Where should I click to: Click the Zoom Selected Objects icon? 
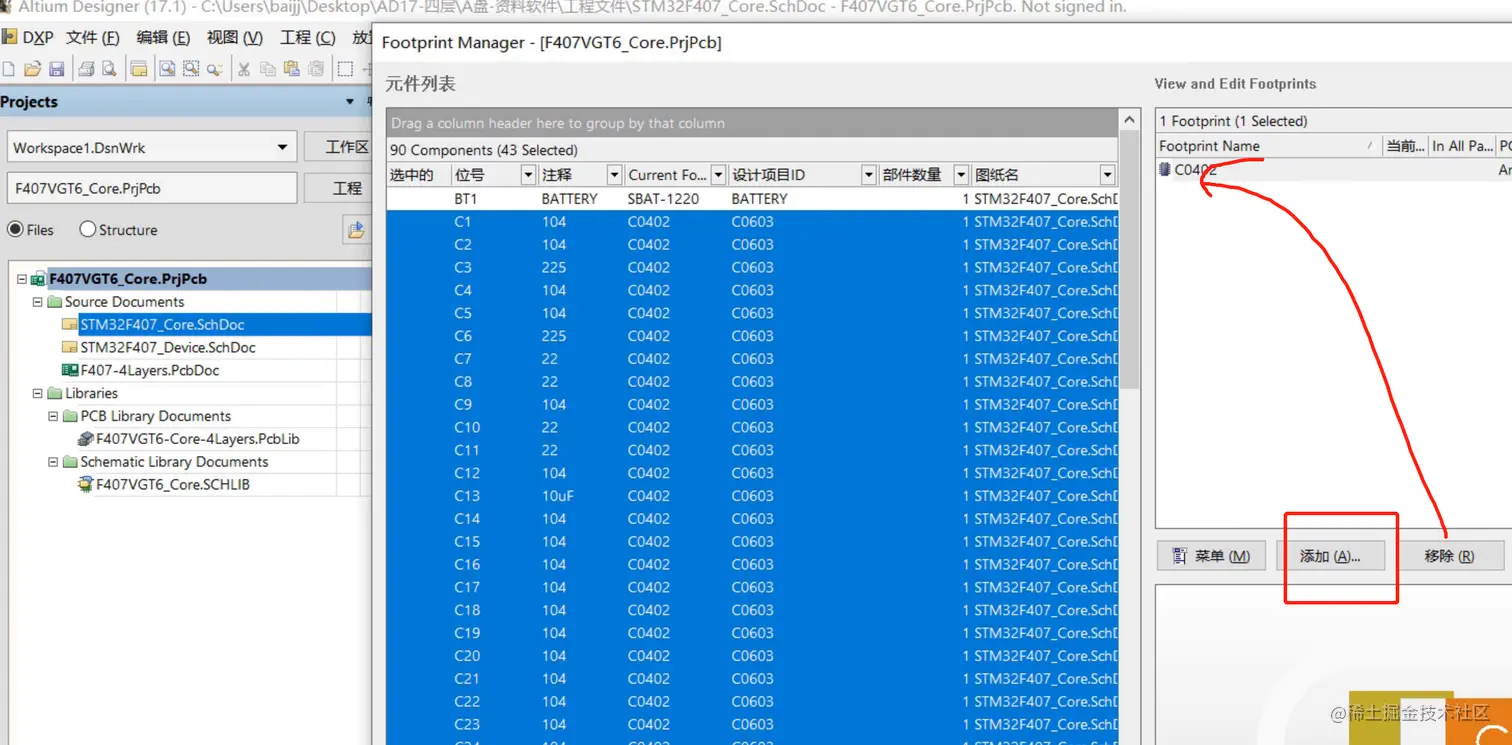click(214, 69)
